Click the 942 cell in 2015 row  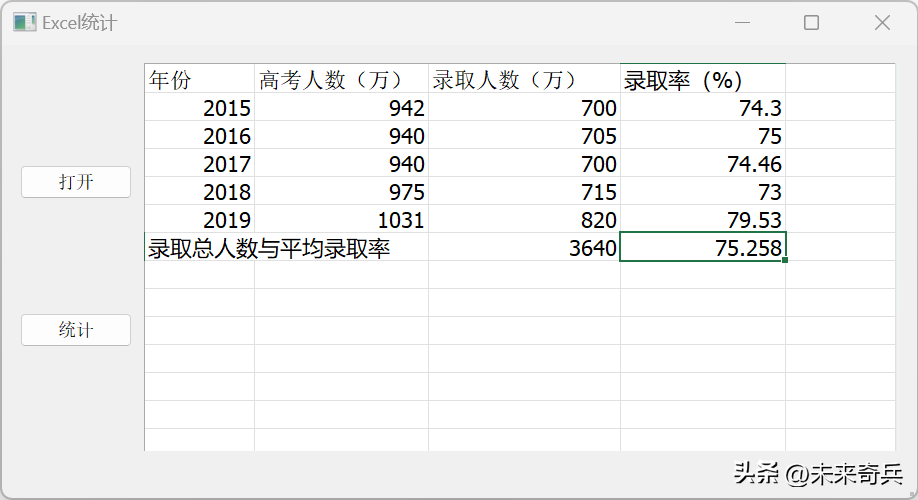click(x=341, y=107)
